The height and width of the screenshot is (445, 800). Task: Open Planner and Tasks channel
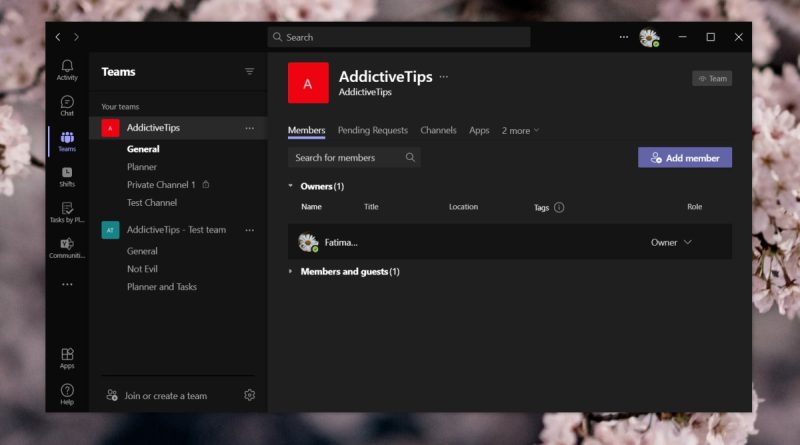point(162,287)
